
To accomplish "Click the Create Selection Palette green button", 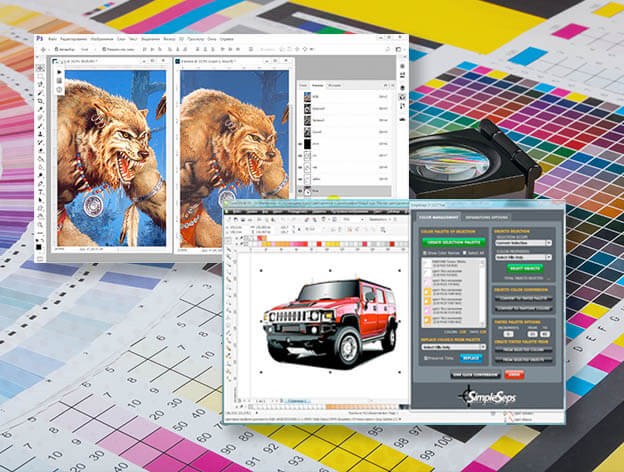I will [x=453, y=243].
